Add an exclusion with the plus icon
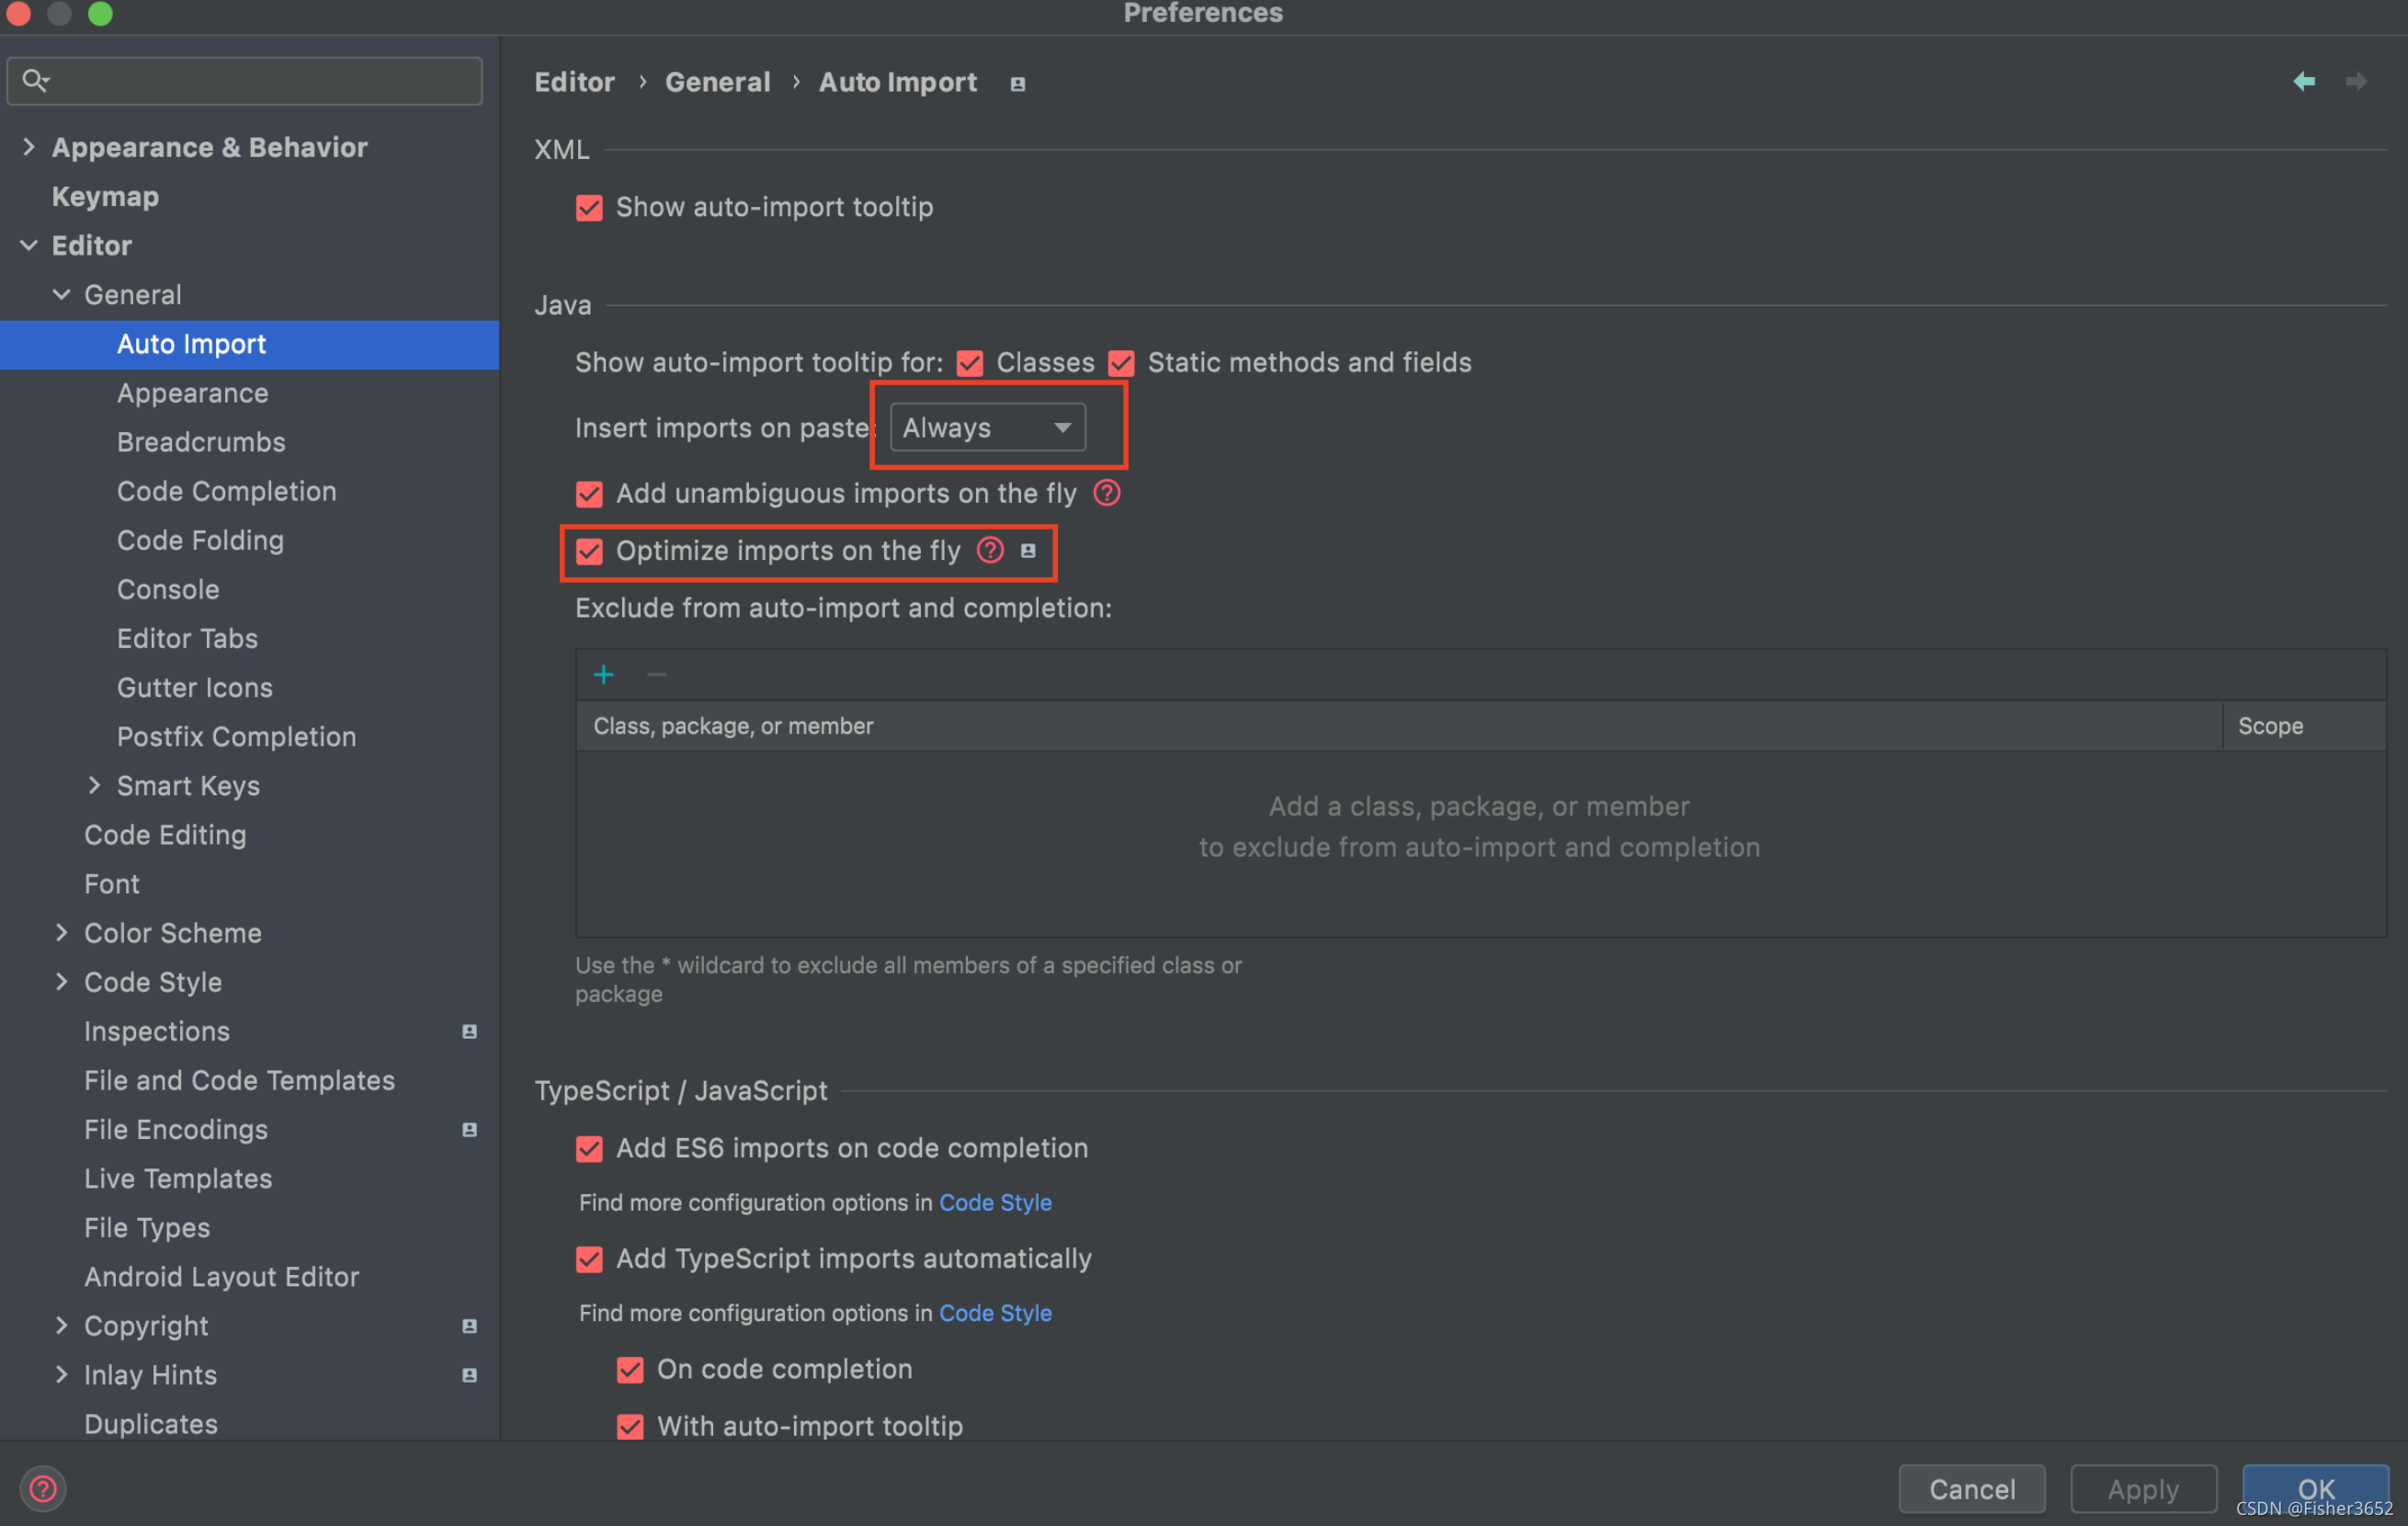Viewport: 2408px width, 1526px height. coord(603,675)
